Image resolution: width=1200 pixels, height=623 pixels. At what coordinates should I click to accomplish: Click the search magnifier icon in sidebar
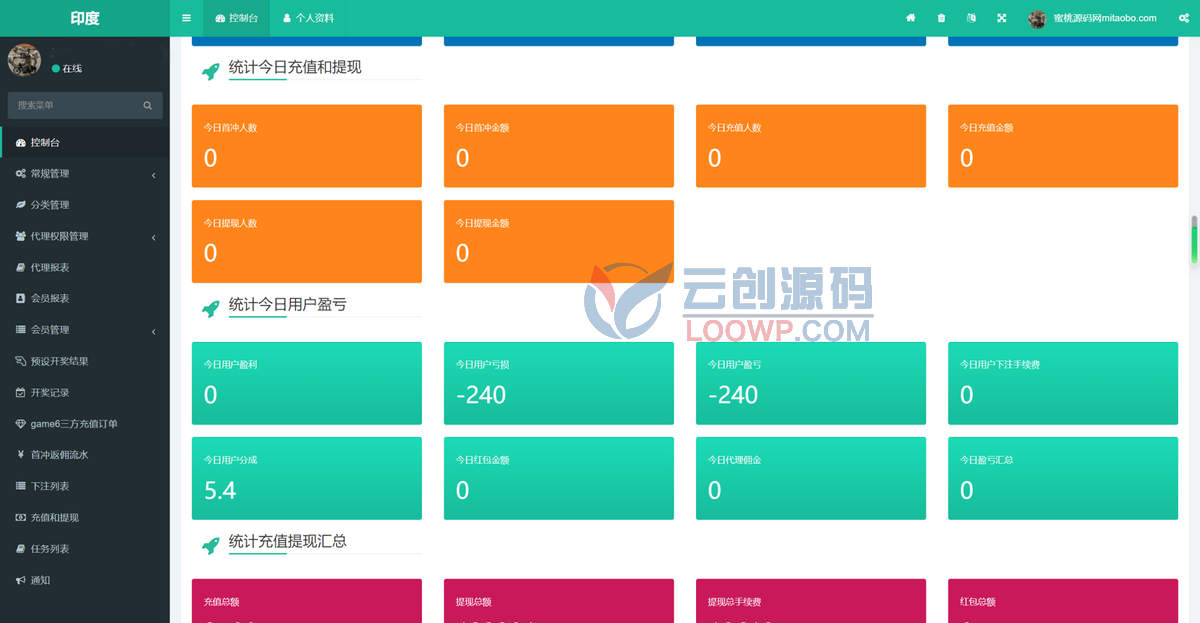148,105
